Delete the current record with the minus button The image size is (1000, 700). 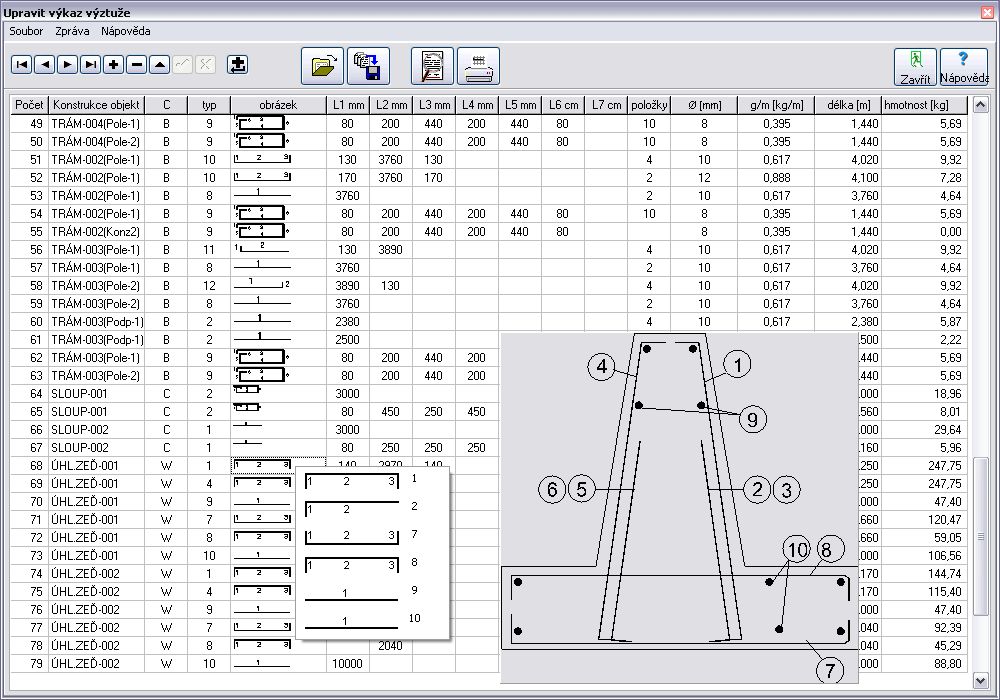click(136, 64)
